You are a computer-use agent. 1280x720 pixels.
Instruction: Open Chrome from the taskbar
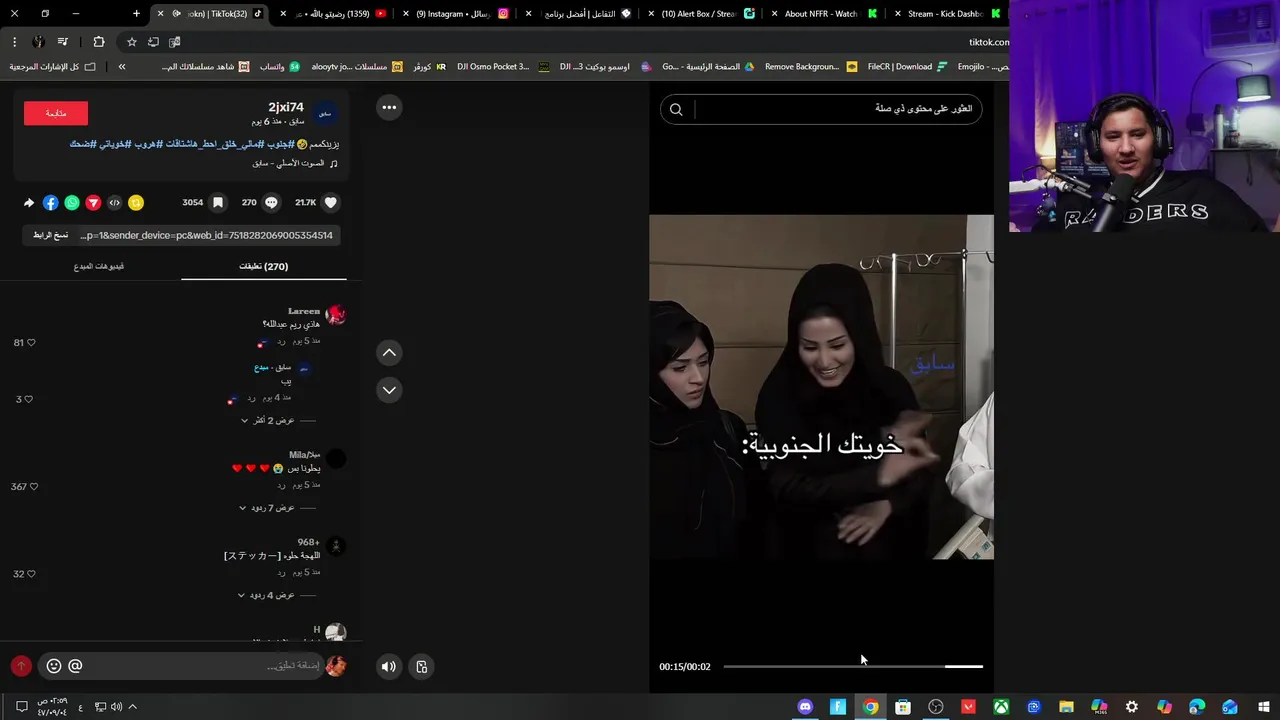(x=871, y=707)
